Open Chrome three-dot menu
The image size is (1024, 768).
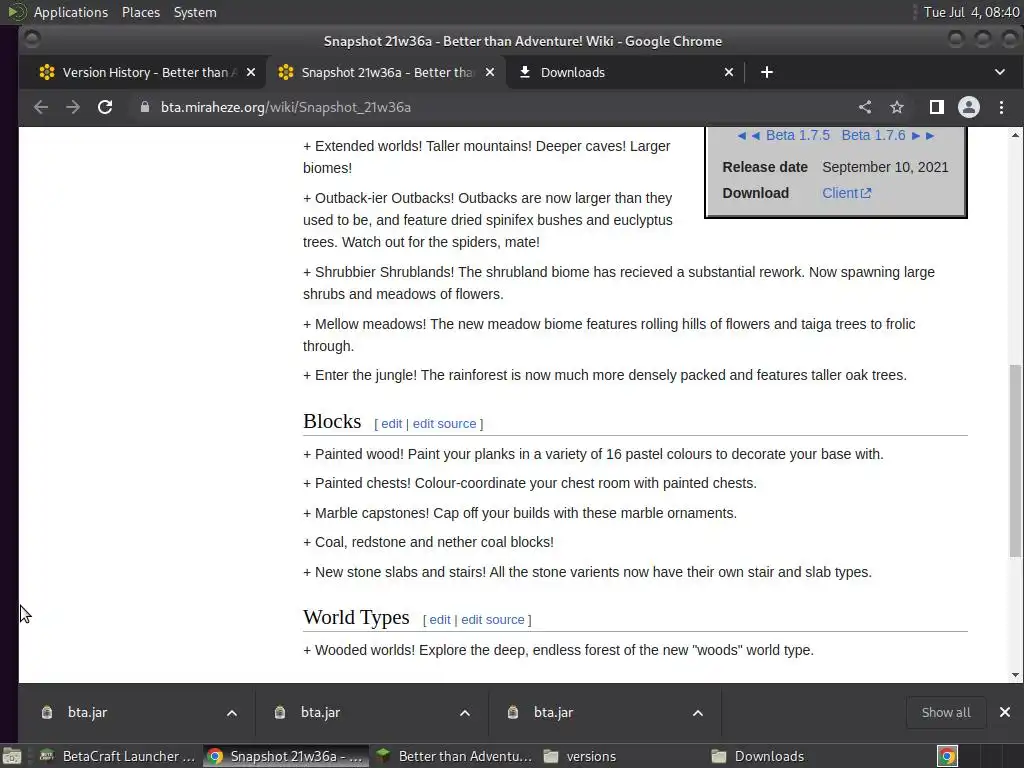click(x=1001, y=107)
